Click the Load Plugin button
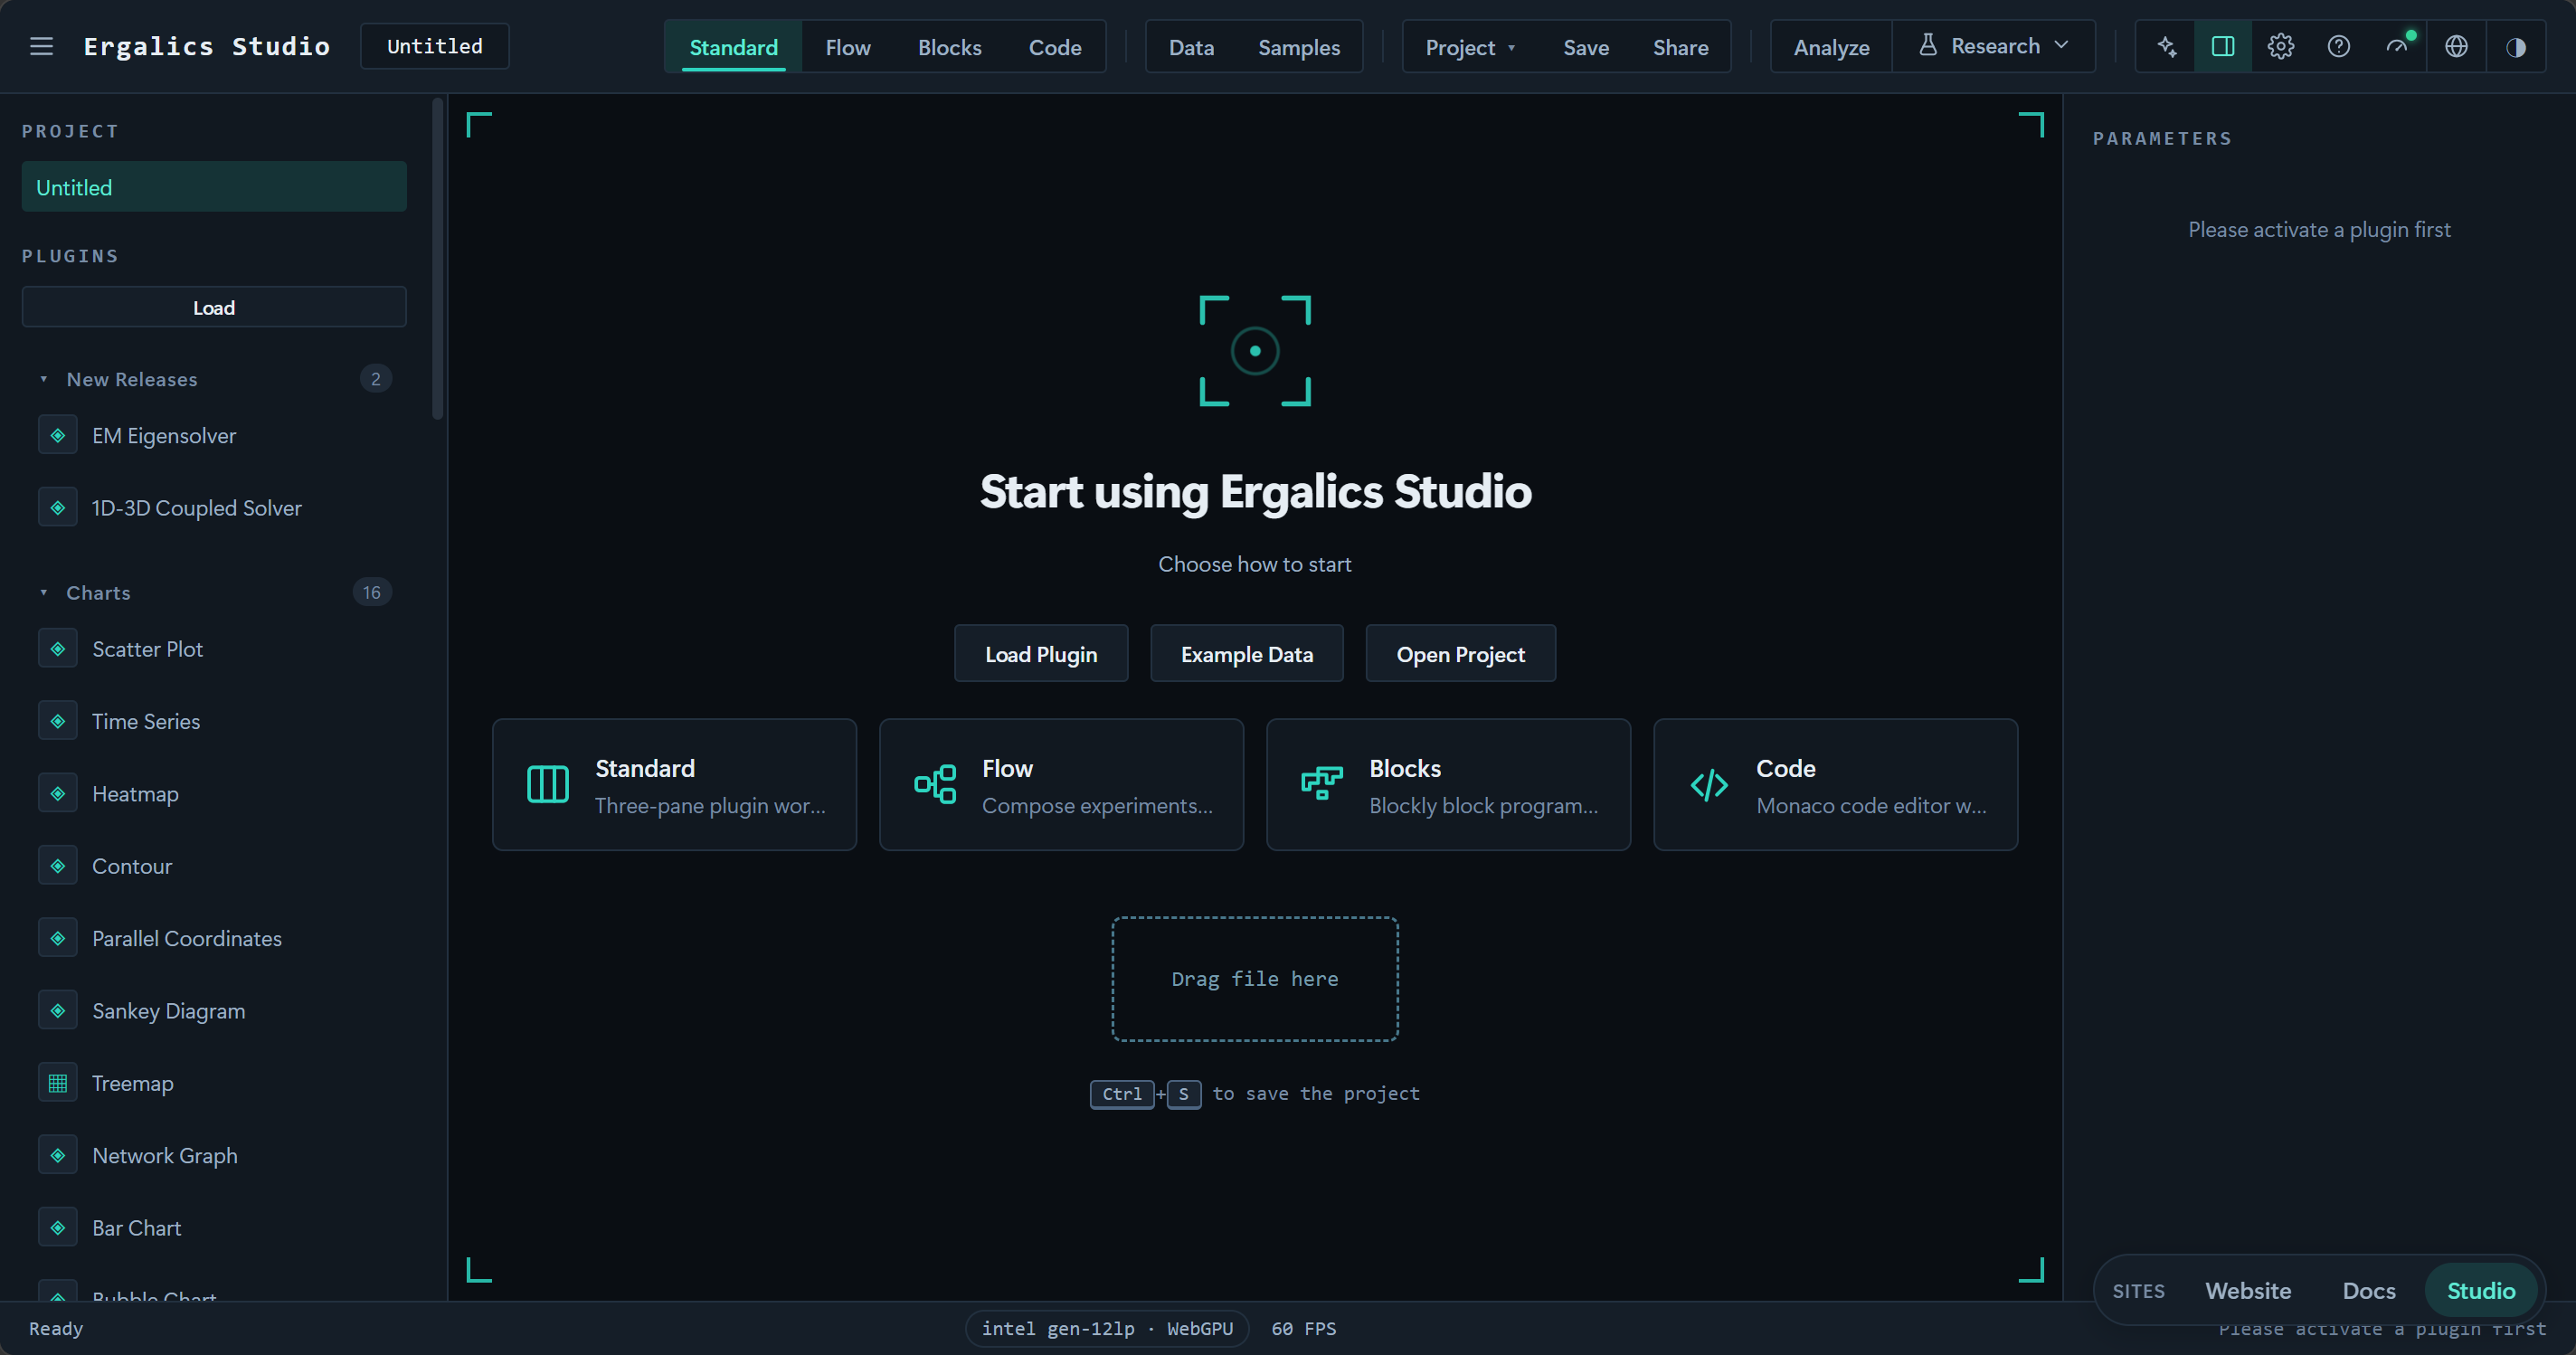 (1041, 654)
